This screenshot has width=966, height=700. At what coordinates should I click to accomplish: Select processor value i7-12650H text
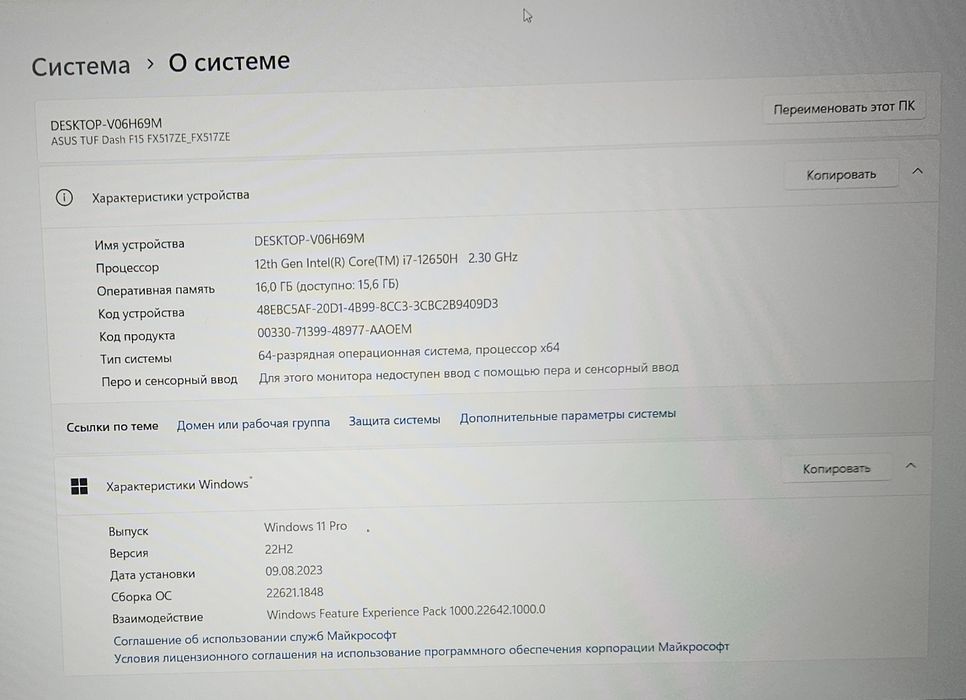[x=386, y=261]
